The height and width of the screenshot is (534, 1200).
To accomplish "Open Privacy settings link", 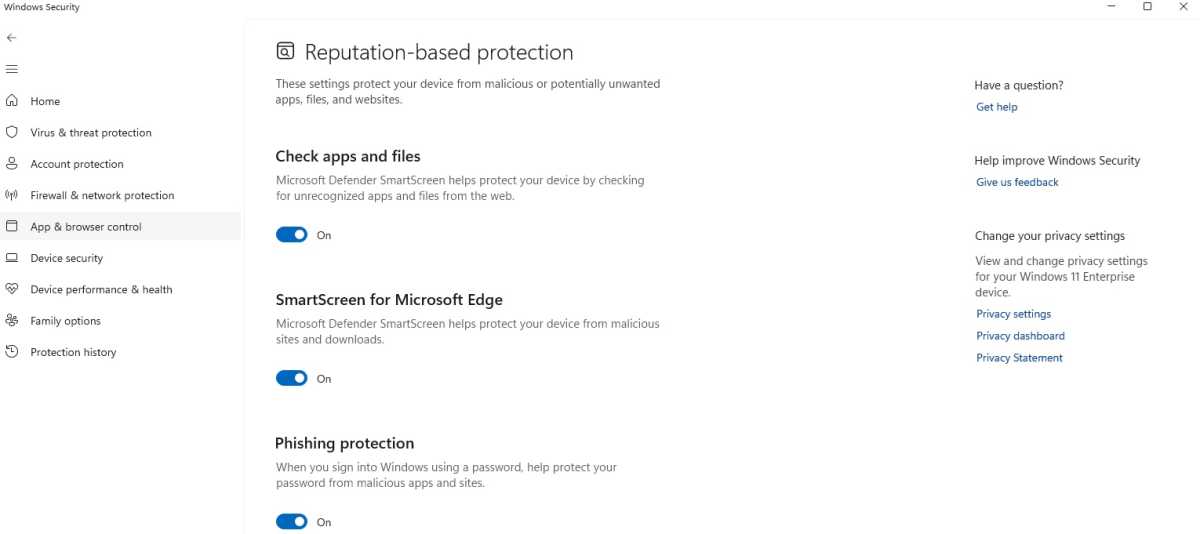I will 1013,314.
